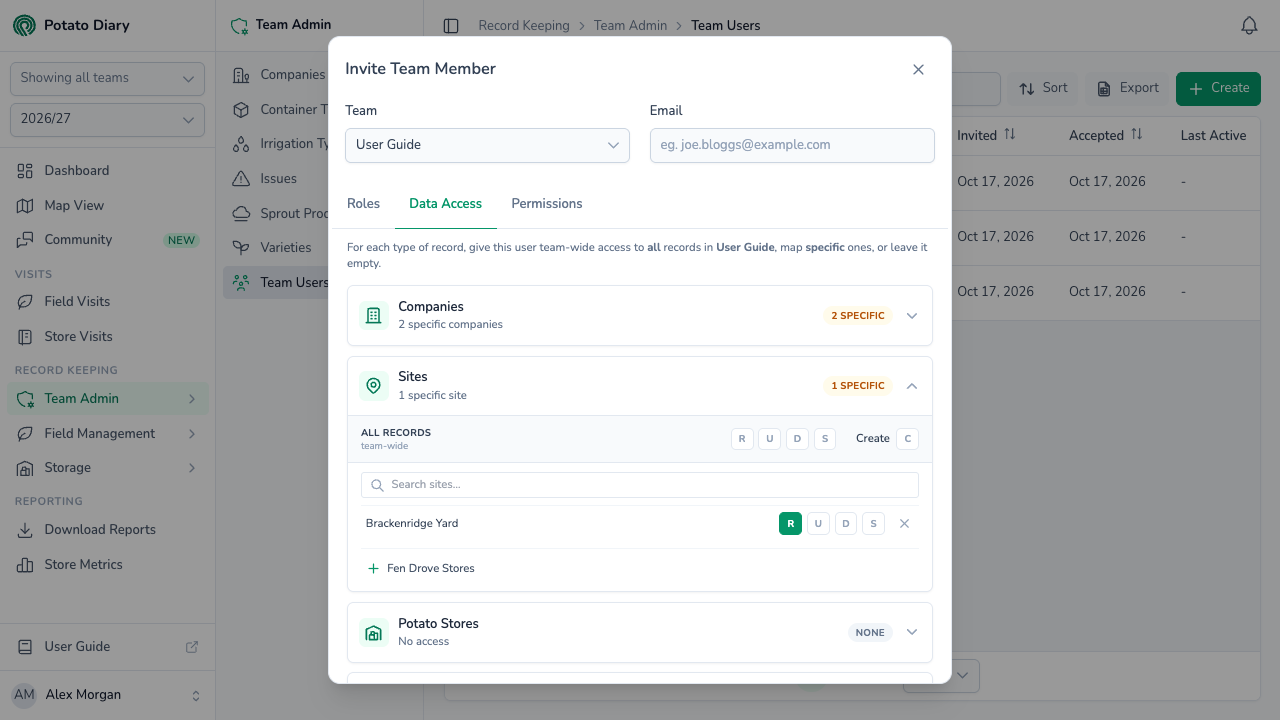Image resolution: width=1280 pixels, height=720 pixels.
Task: Toggle Update access for Brackenridge Yard
Action: coord(818,524)
